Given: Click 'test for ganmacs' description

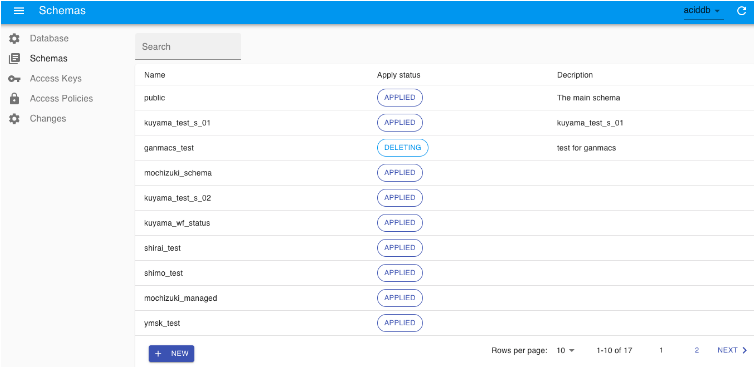Looking at the screenshot, I should point(586,148).
